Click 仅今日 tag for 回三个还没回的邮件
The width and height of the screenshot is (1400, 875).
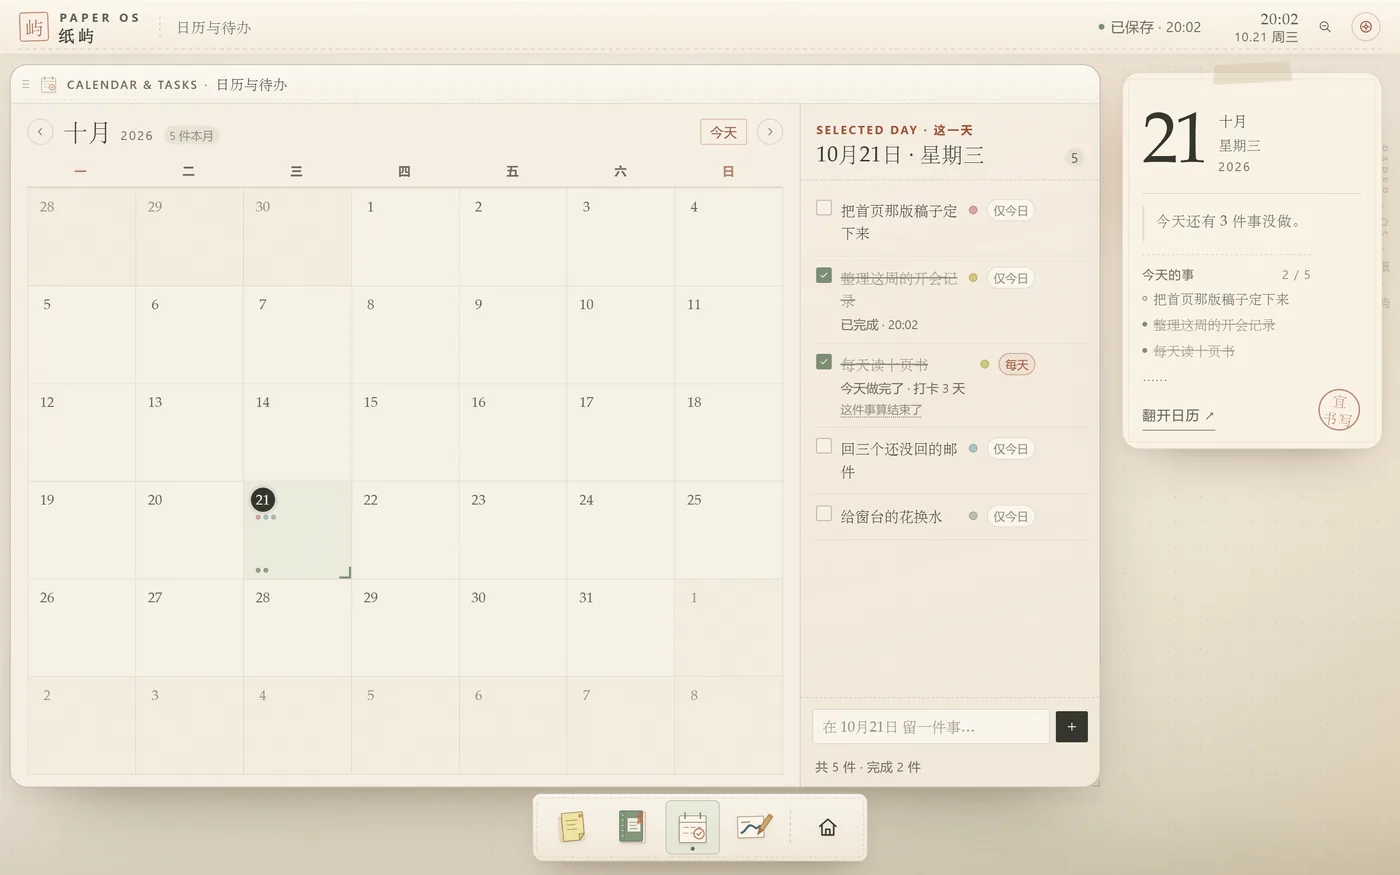tap(1010, 449)
